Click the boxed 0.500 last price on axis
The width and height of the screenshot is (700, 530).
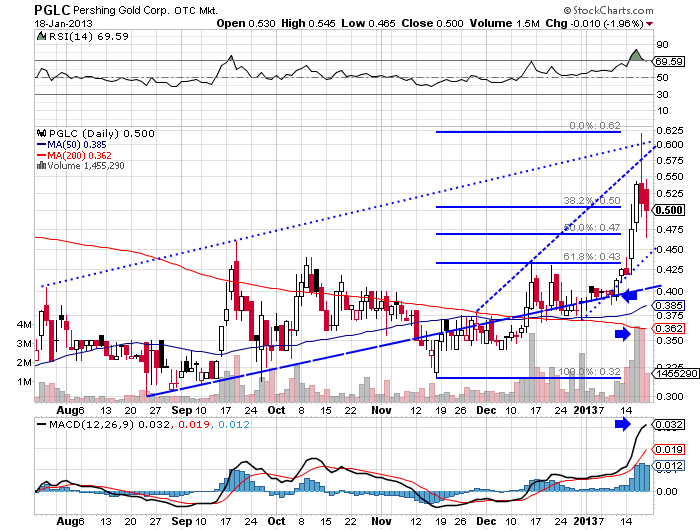coord(669,210)
